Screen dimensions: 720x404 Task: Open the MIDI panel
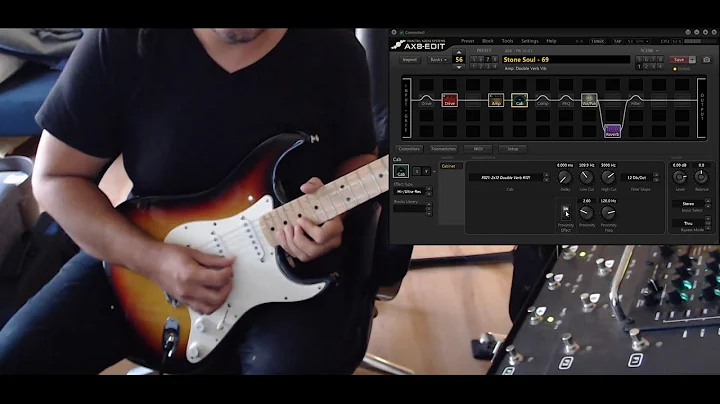478,149
